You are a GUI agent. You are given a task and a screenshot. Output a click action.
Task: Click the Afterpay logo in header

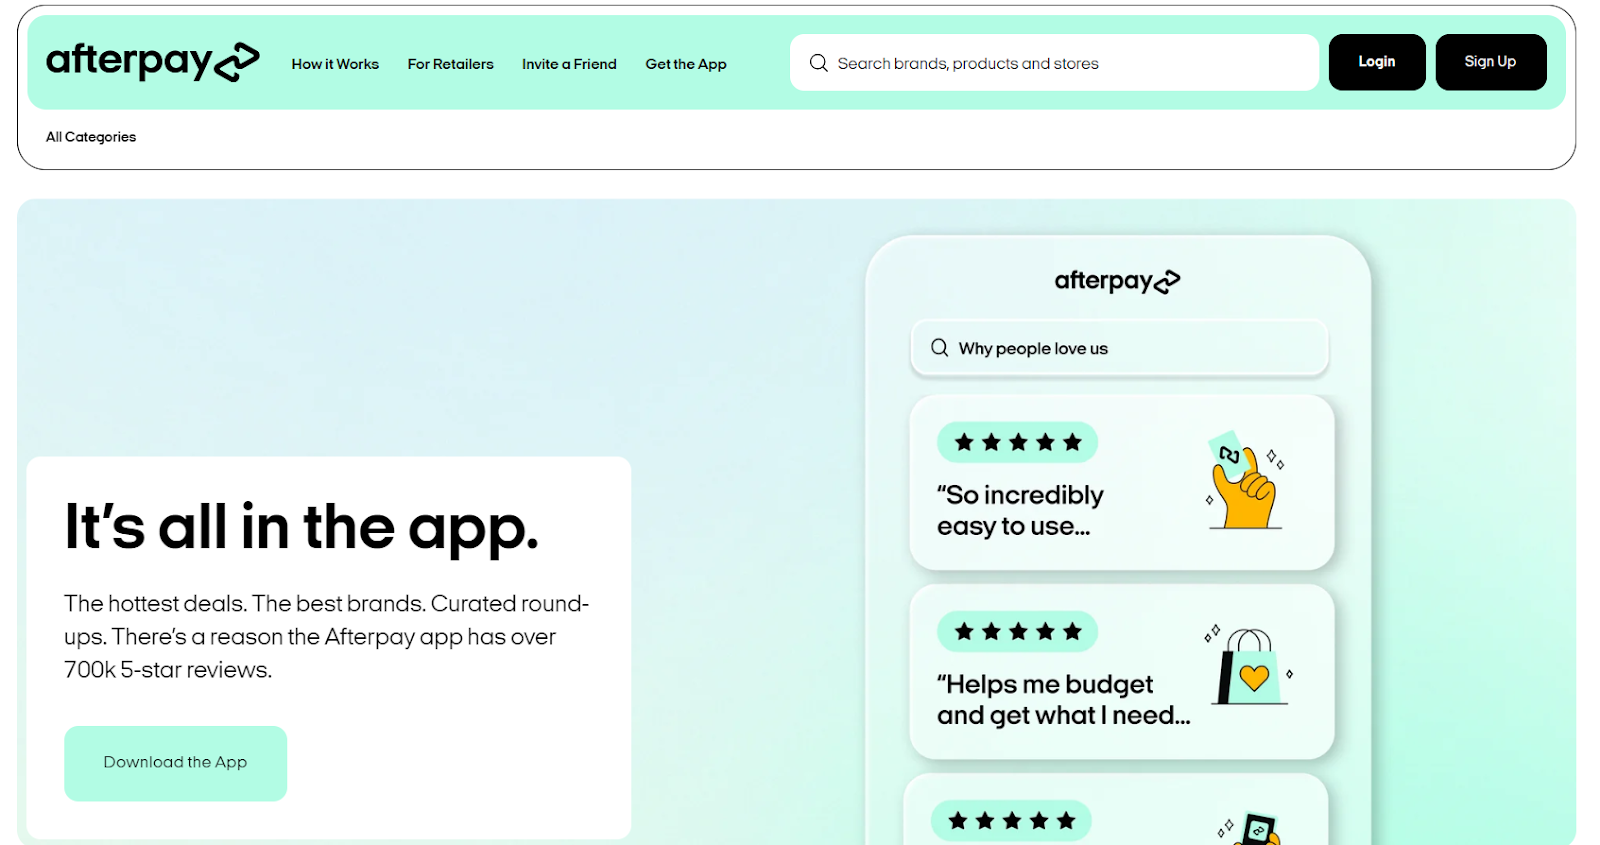pos(152,61)
